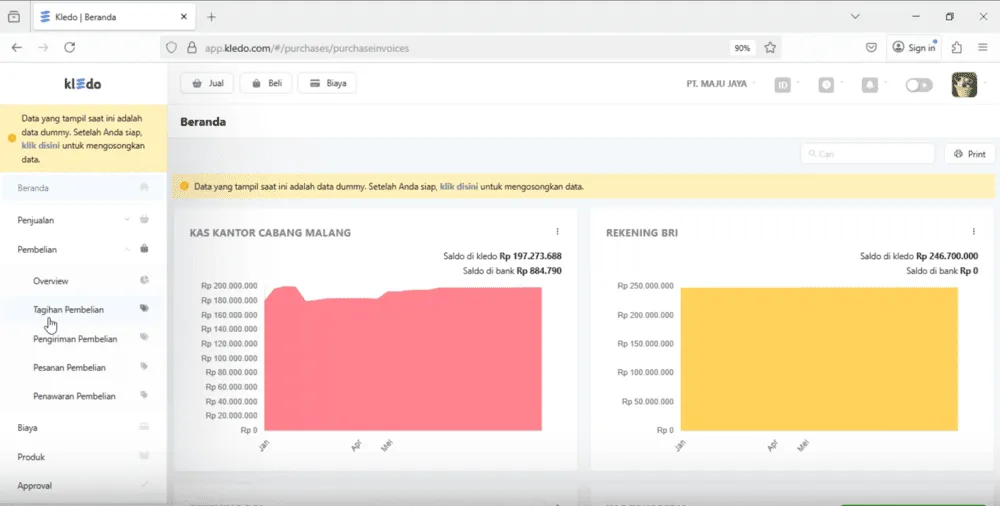Click the Print button
Viewport: 1000px width, 506px height.
pyautogui.click(x=969, y=154)
